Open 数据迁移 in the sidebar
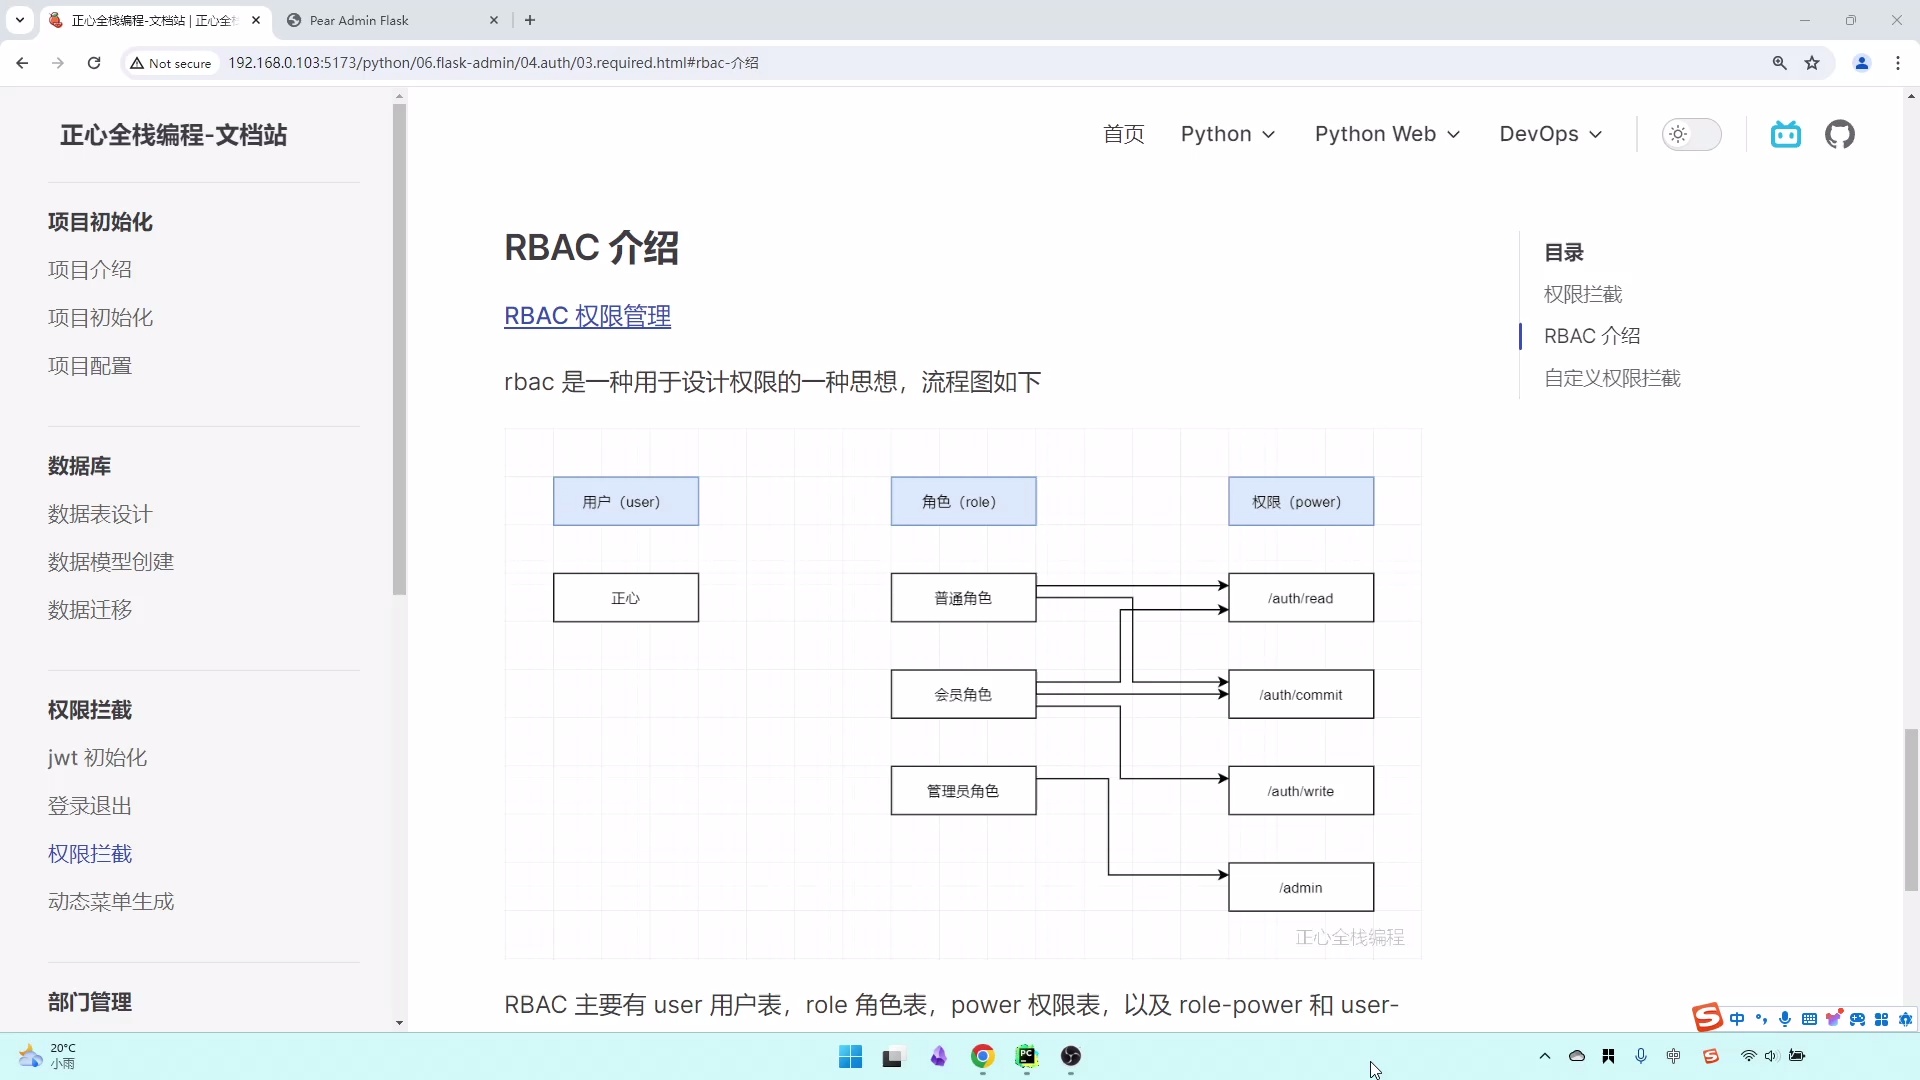The width and height of the screenshot is (1920, 1080). 89,610
